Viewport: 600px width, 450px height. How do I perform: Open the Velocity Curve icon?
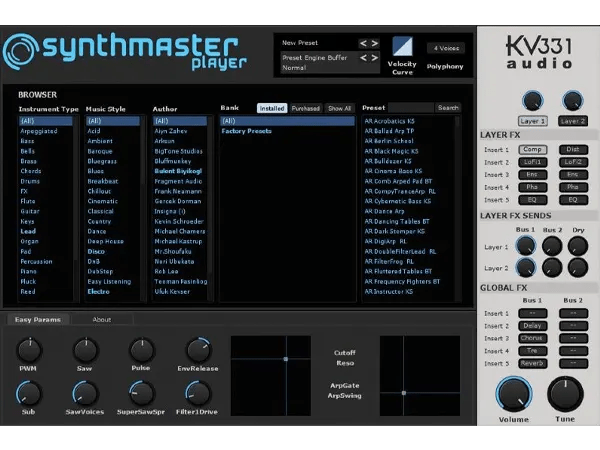(x=402, y=46)
